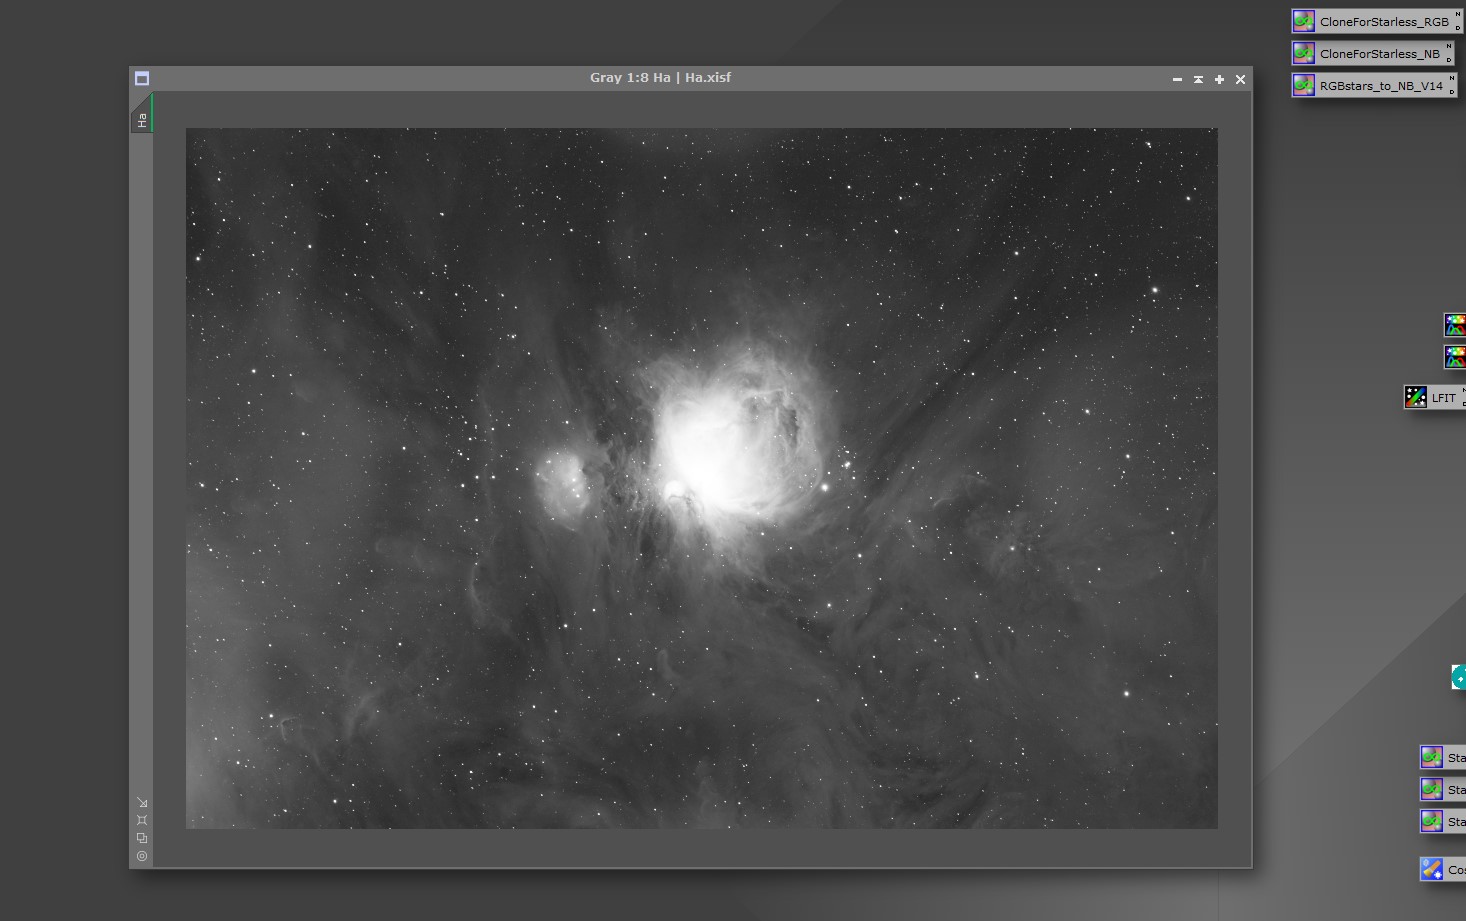This screenshot has width=1466, height=921.
Task: Select the 'Cos' brush process icon
Action: [1442, 869]
